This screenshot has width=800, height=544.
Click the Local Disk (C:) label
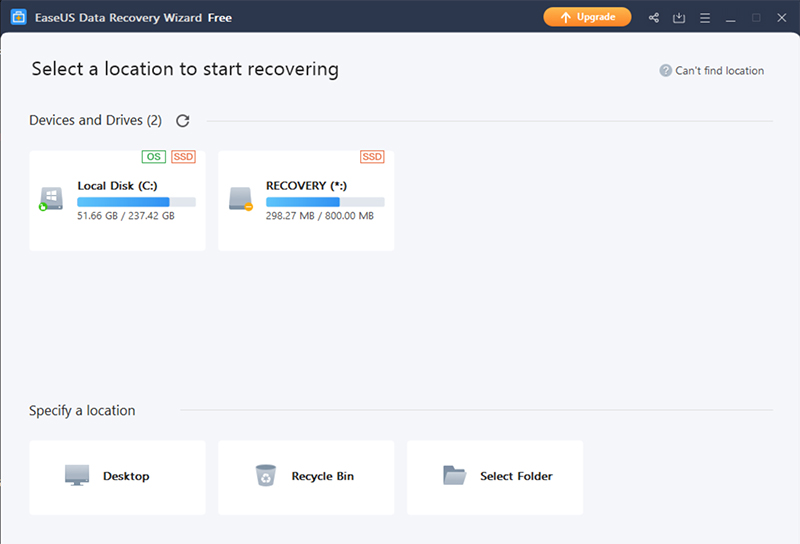[x=117, y=186]
